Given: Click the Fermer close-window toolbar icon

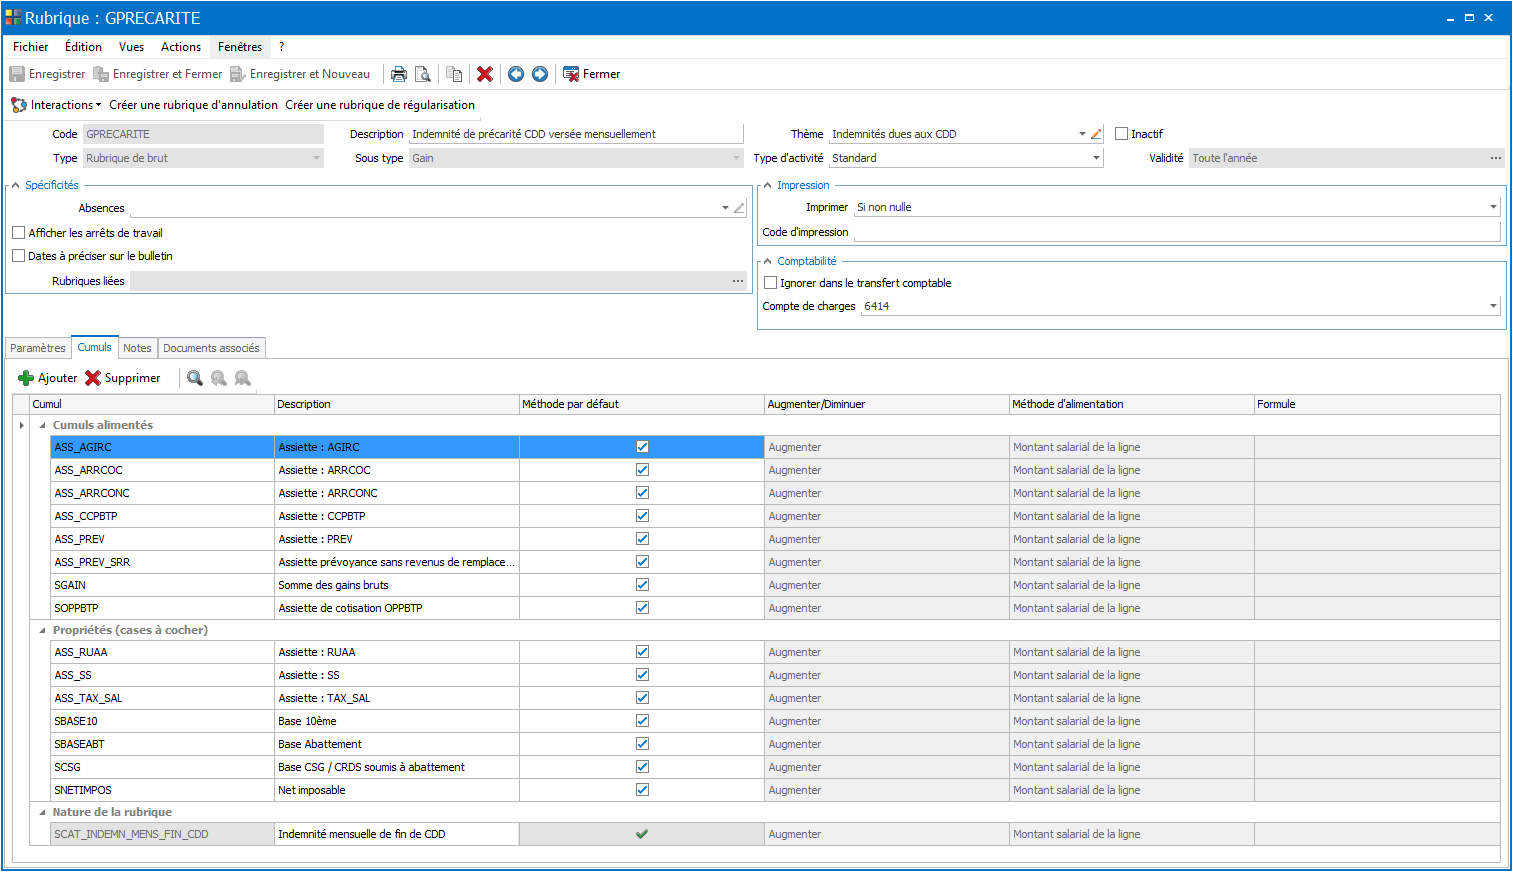Looking at the screenshot, I should coord(571,74).
